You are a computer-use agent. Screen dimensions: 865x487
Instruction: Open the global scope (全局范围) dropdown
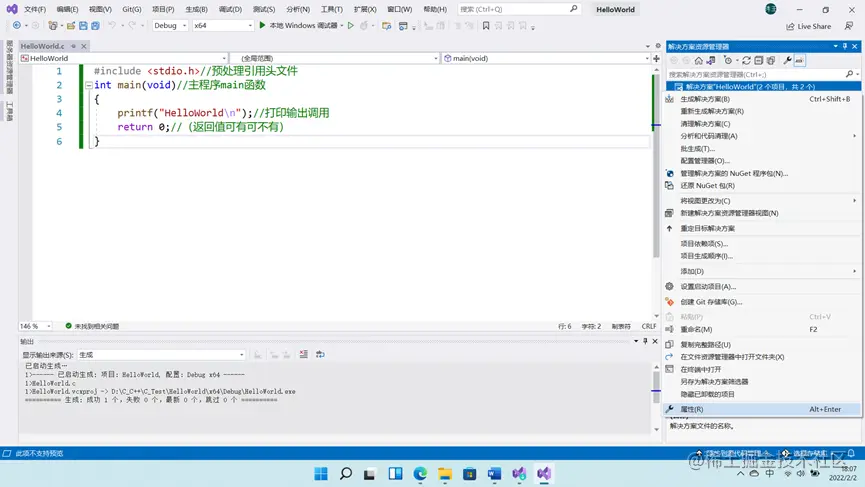point(334,58)
